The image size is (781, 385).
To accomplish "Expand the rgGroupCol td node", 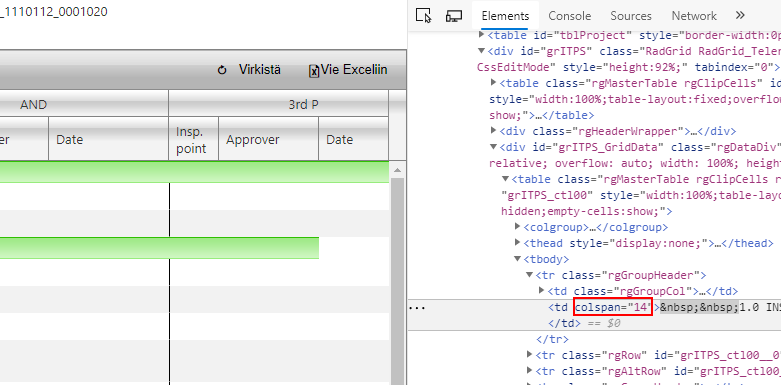I will point(542,291).
